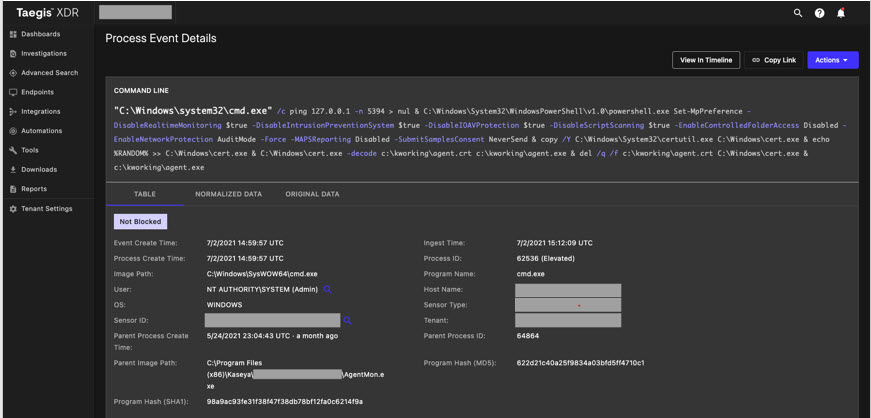The height and width of the screenshot is (418, 871).
Task: Click the Downloads arrow icon
Action: point(13,170)
